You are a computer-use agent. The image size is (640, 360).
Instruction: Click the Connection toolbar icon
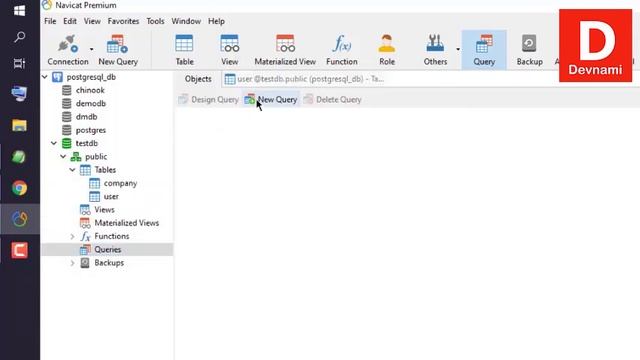pos(68,50)
